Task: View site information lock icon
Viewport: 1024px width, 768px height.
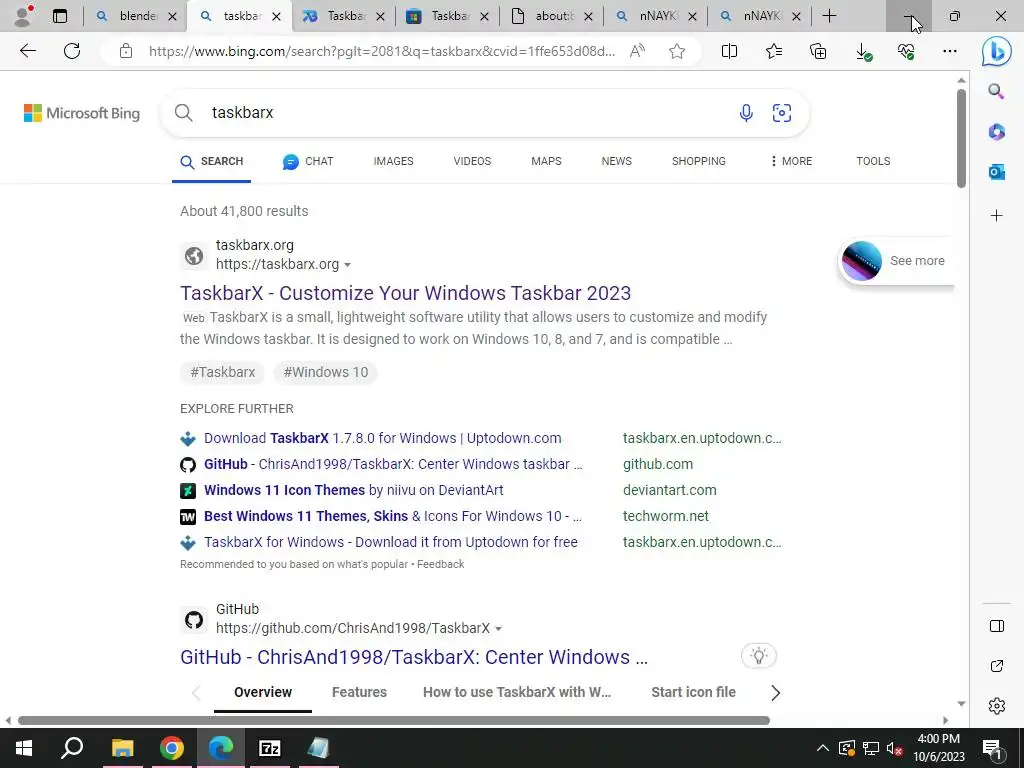Action: coord(126,51)
